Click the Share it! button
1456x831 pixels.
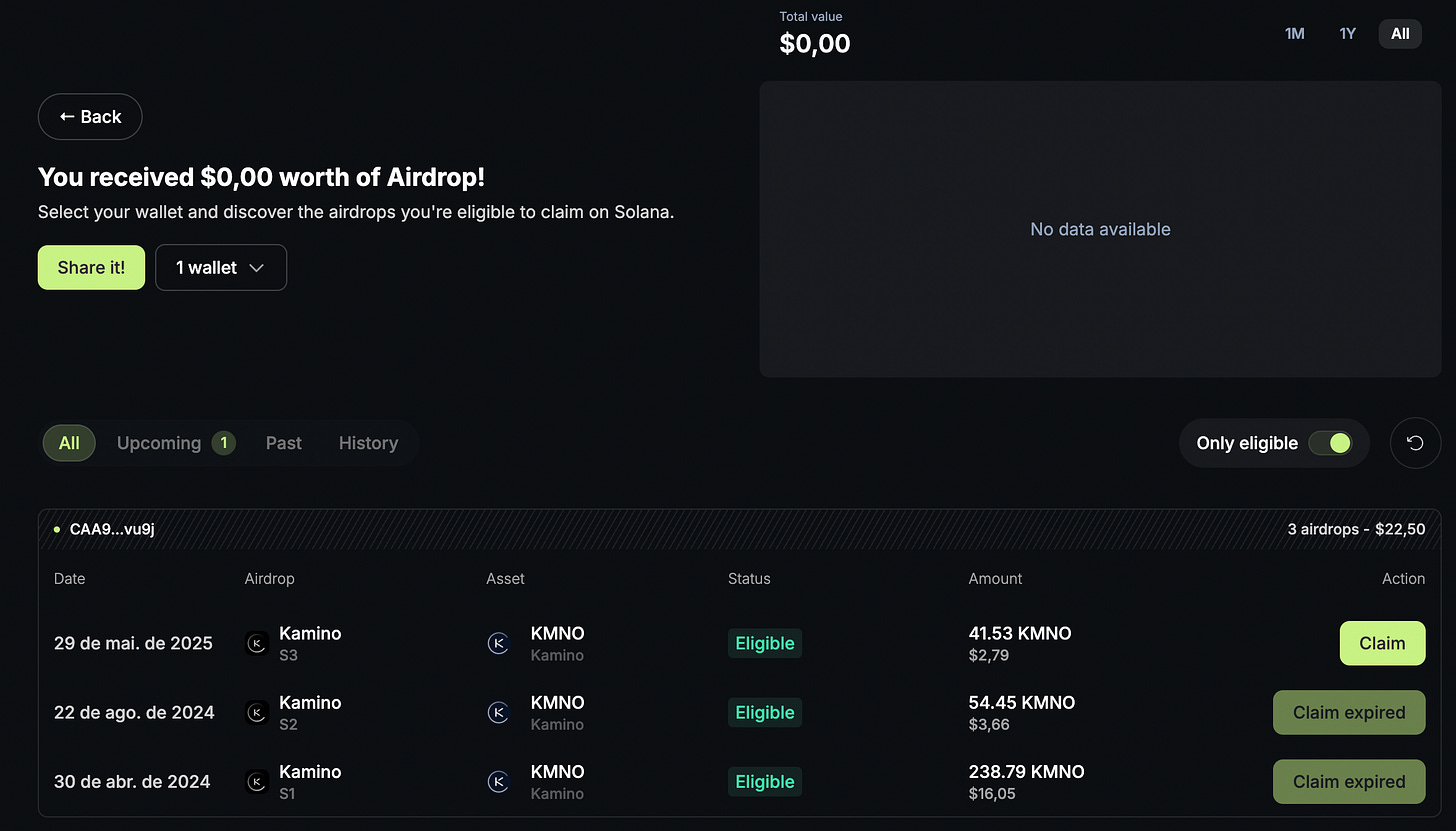tap(91, 267)
